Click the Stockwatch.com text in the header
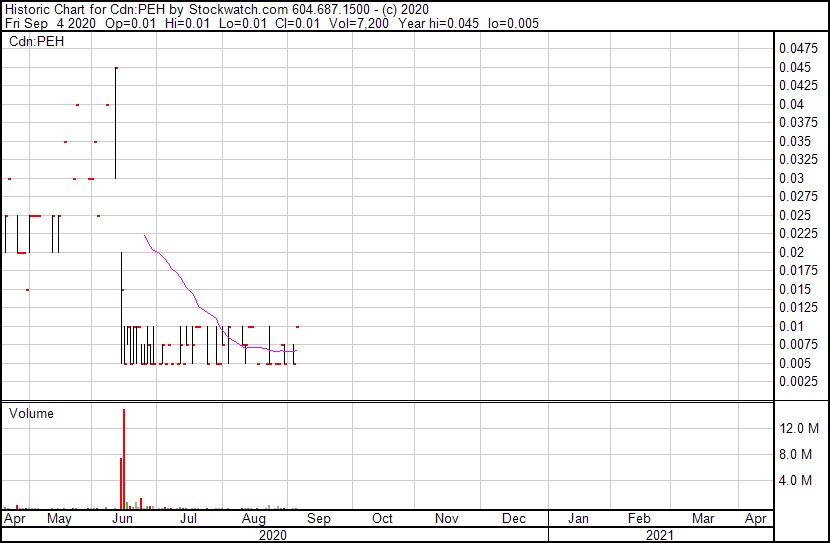 (x=238, y=9)
